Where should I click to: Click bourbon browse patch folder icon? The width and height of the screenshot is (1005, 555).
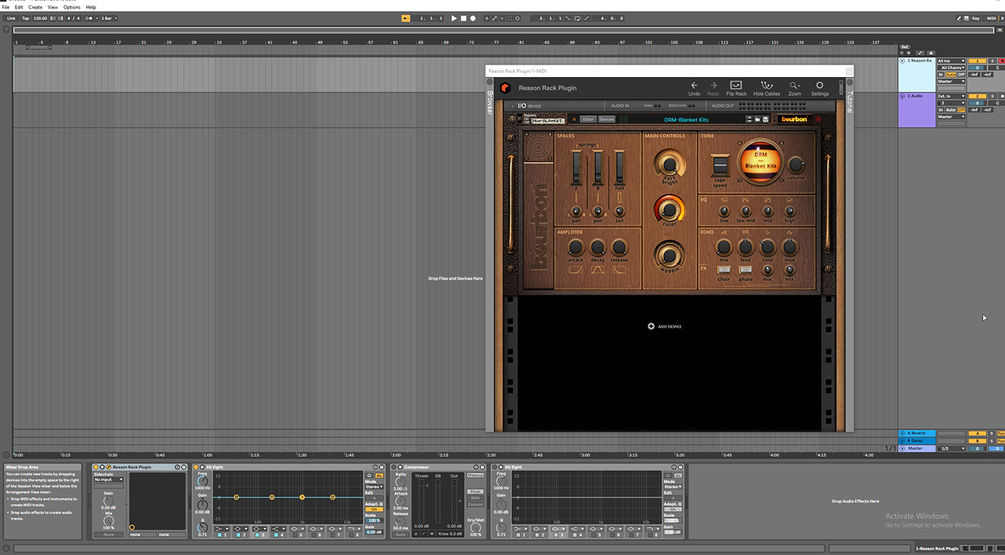pyautogui.click(x=758, y=119)
